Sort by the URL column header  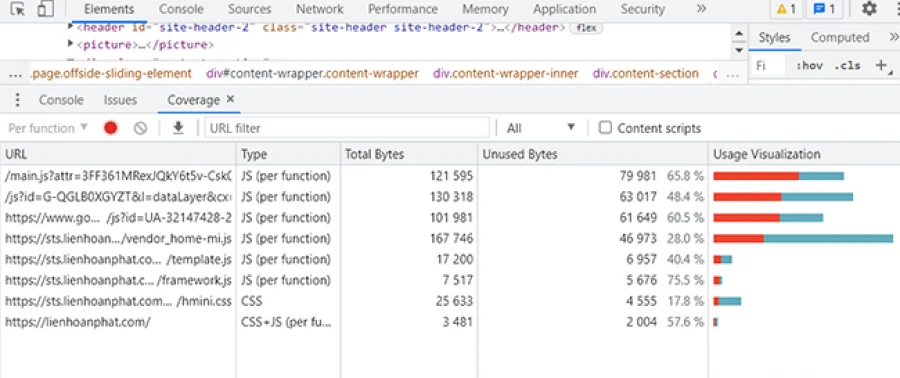pos(118,154)
